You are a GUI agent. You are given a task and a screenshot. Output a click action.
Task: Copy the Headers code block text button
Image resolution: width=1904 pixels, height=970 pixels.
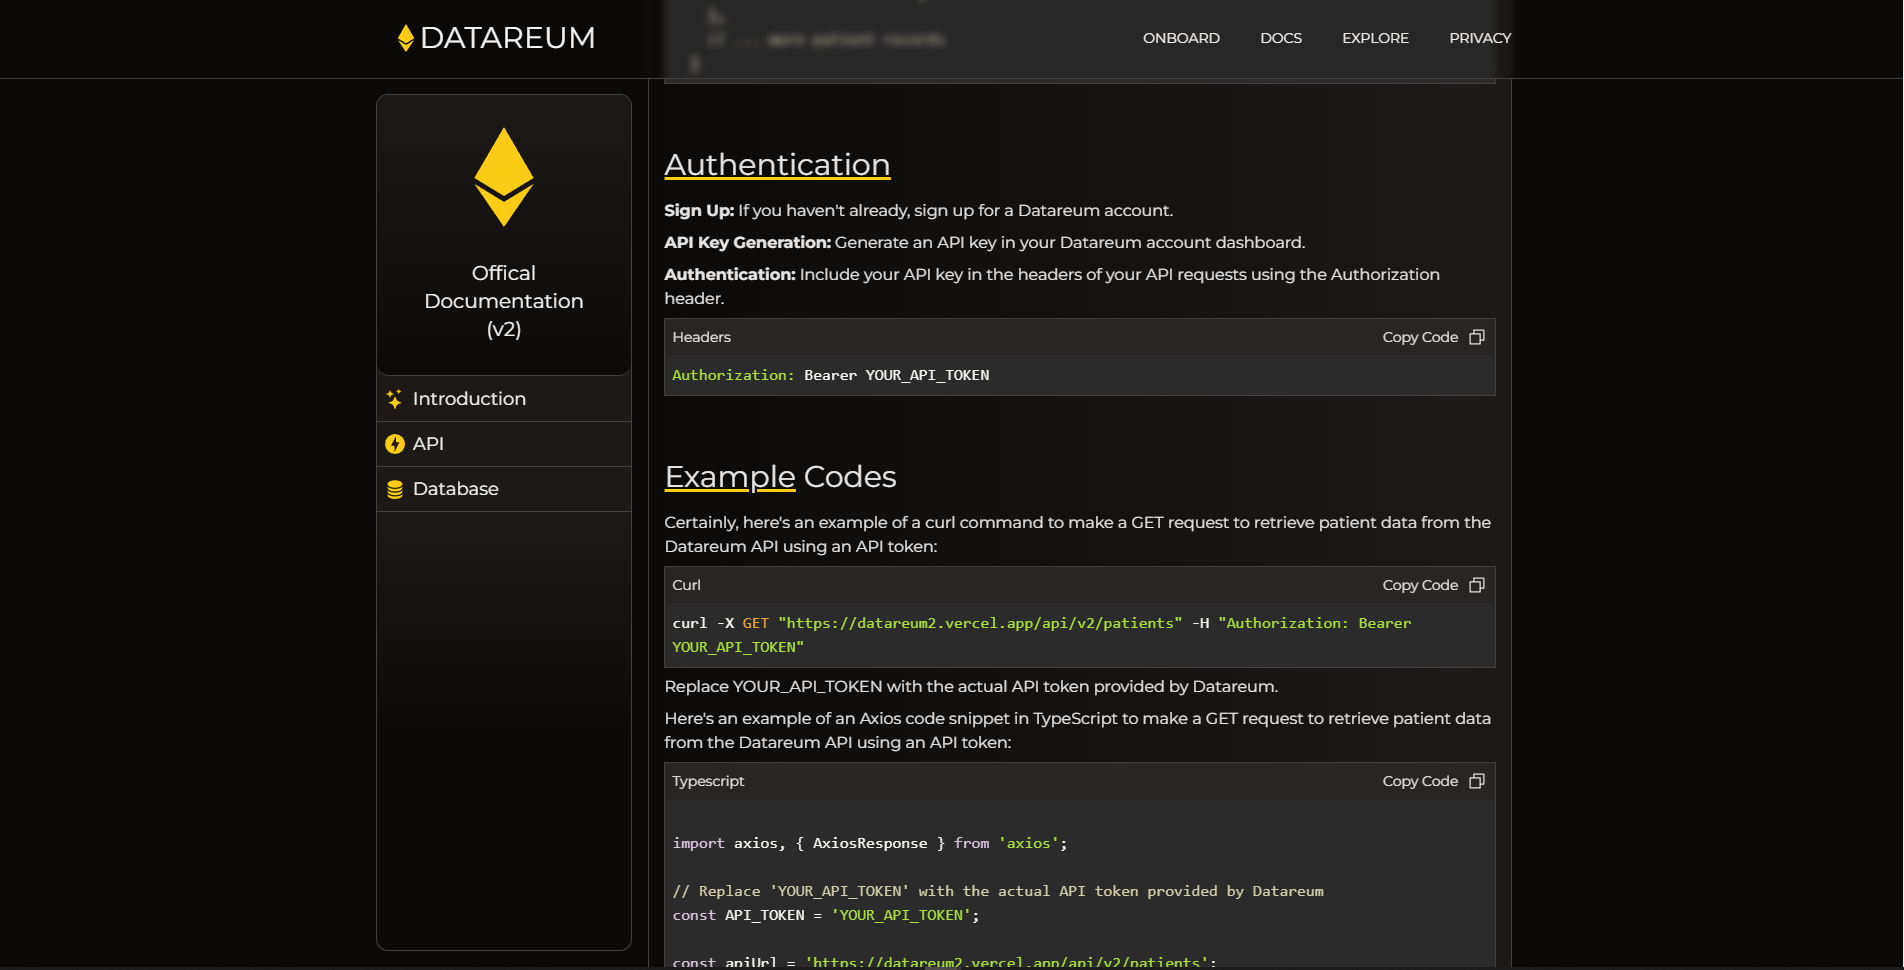click(1420, 337)
